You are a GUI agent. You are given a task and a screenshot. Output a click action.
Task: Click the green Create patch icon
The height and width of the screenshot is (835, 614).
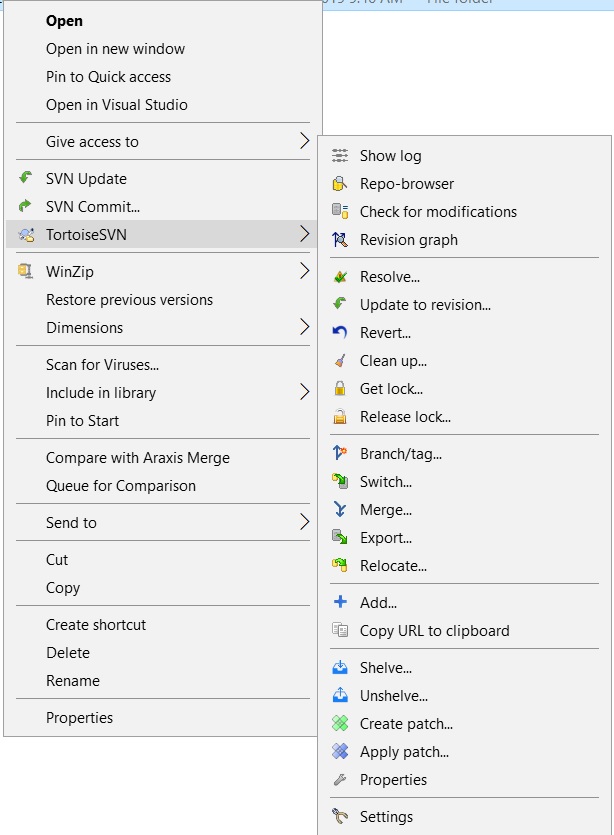pyautogui.click(x=340, y=724)
